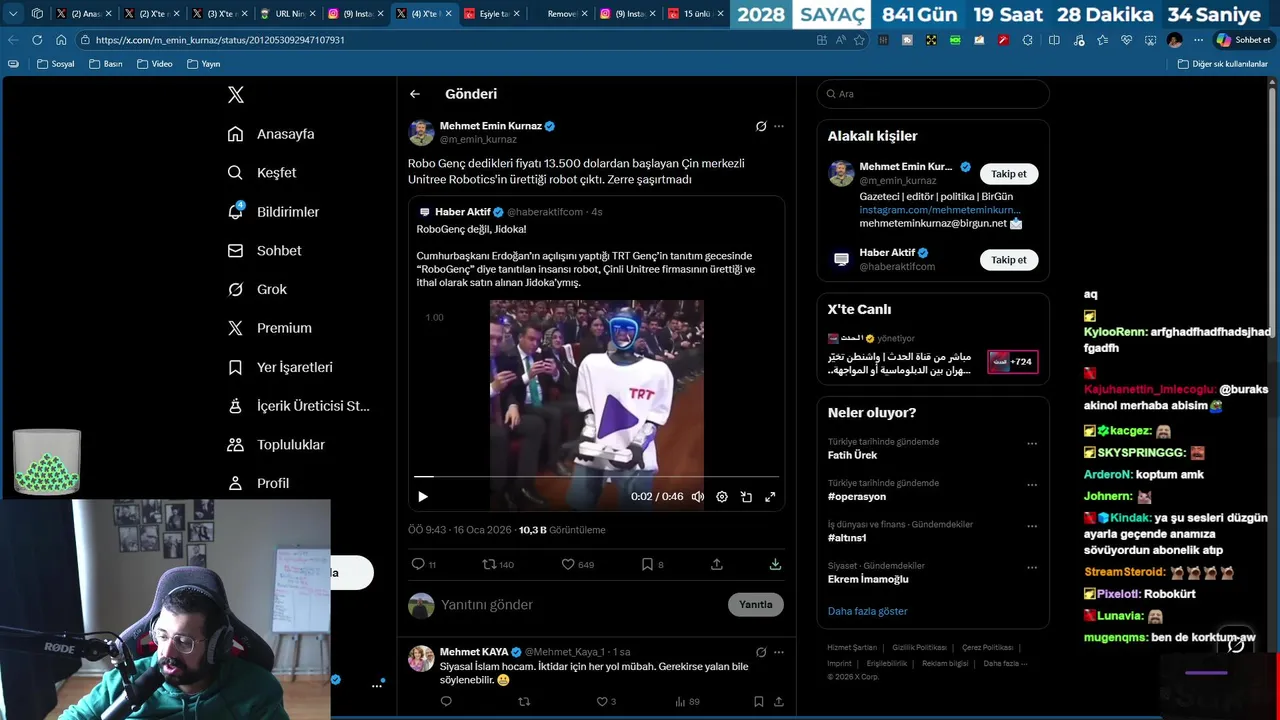Image resolution: width=1280 pixels, height=720 pixels.
Task: Open more options for #operasyon trend
Action: click(x=1032, y=485)
